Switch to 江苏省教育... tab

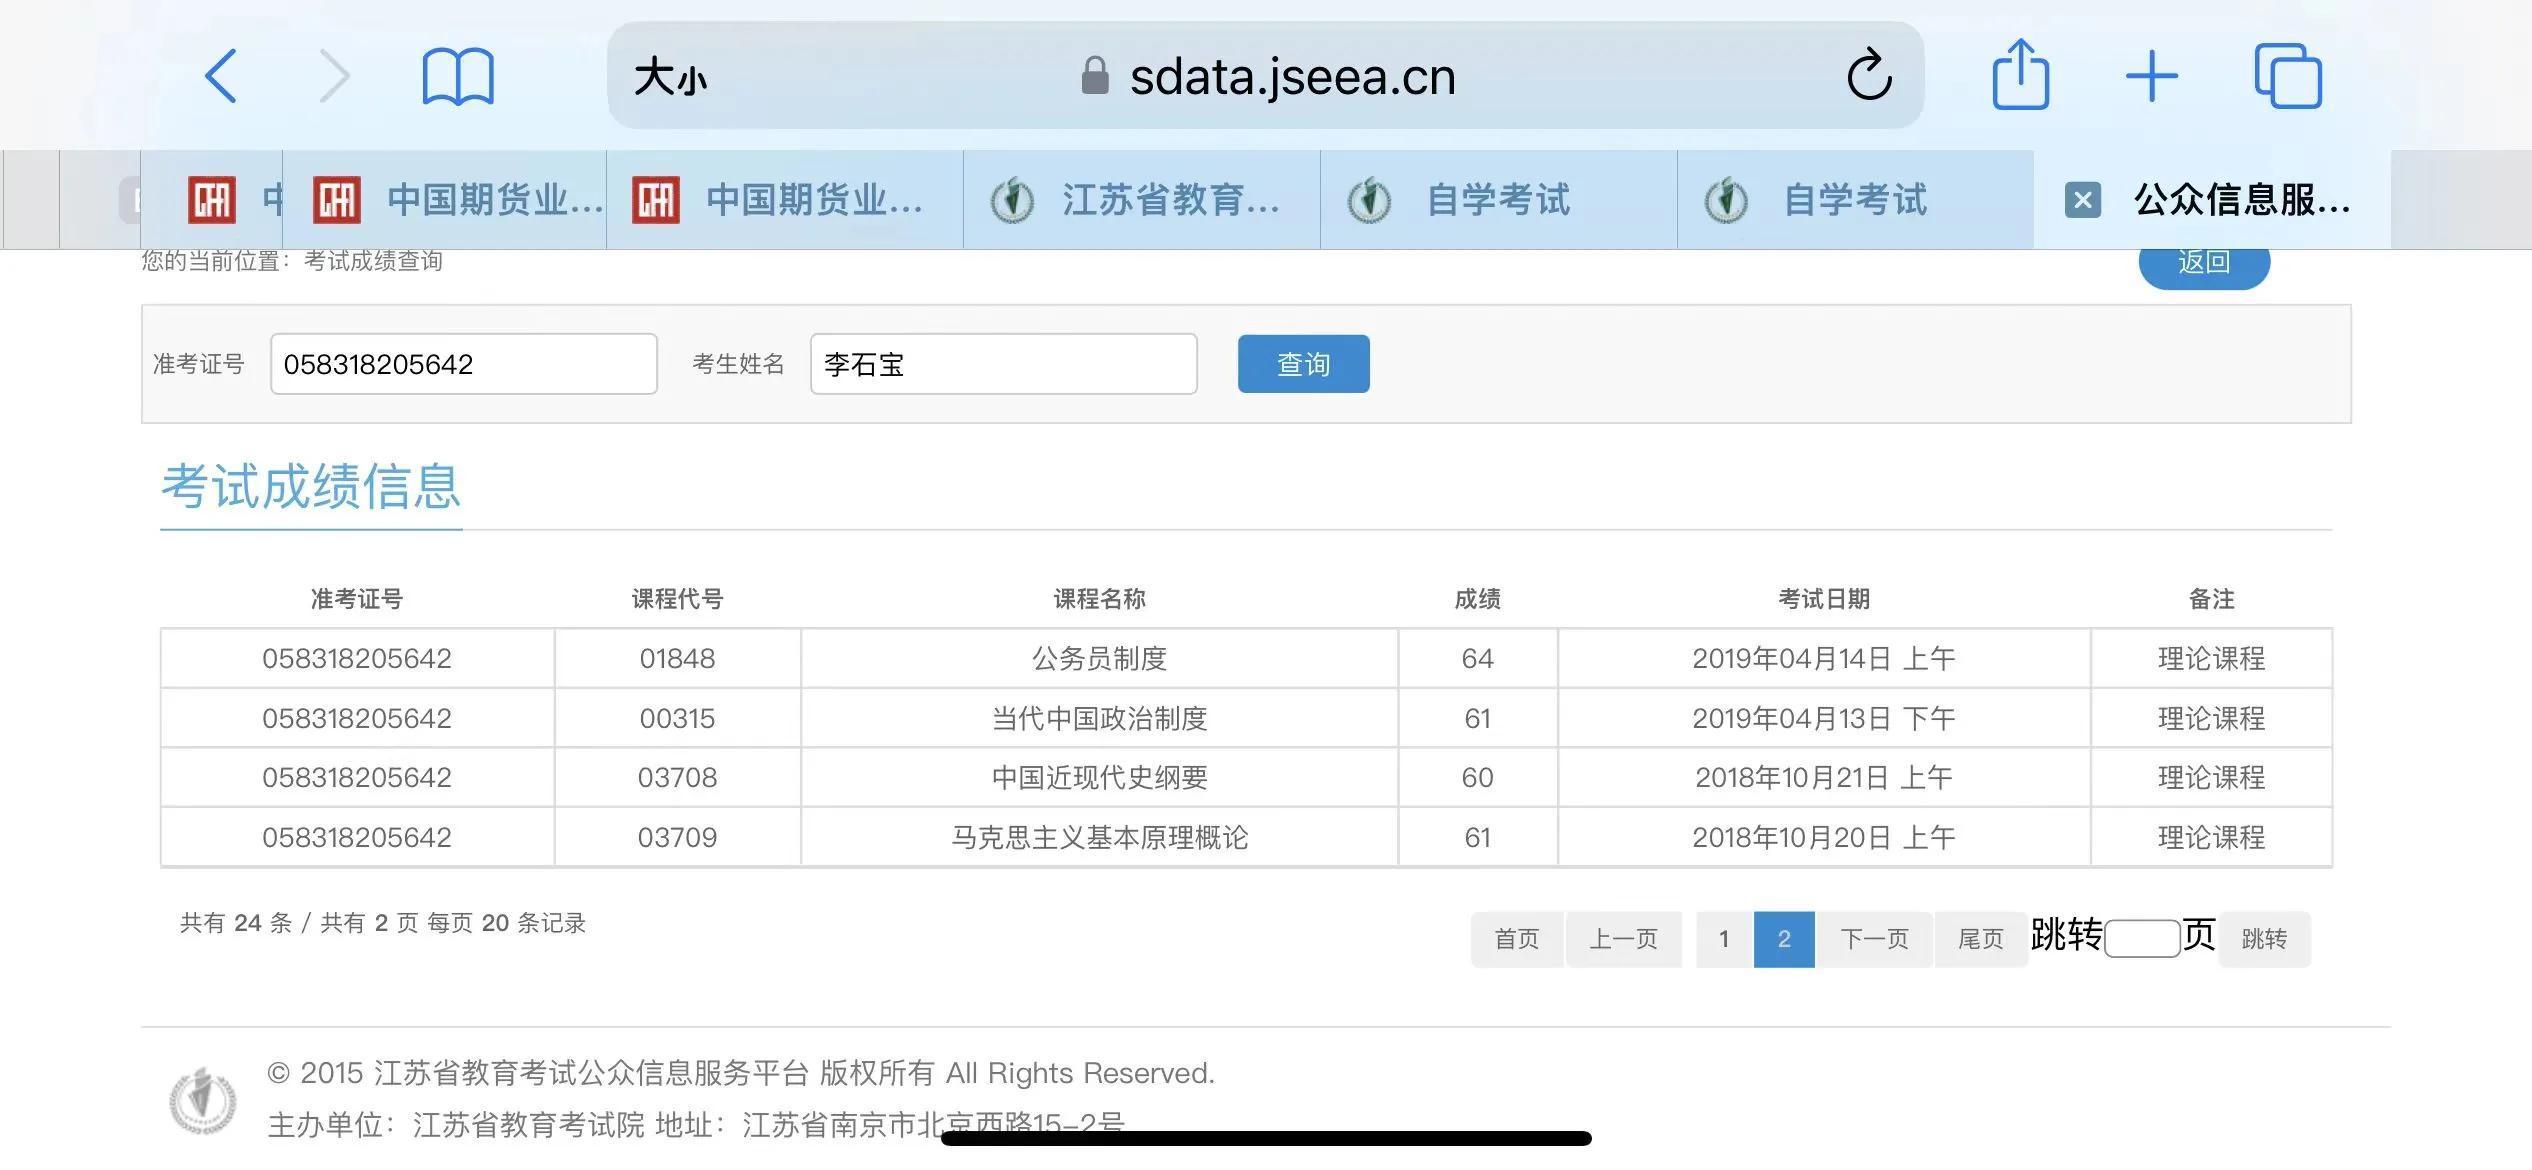(1142, 200)
